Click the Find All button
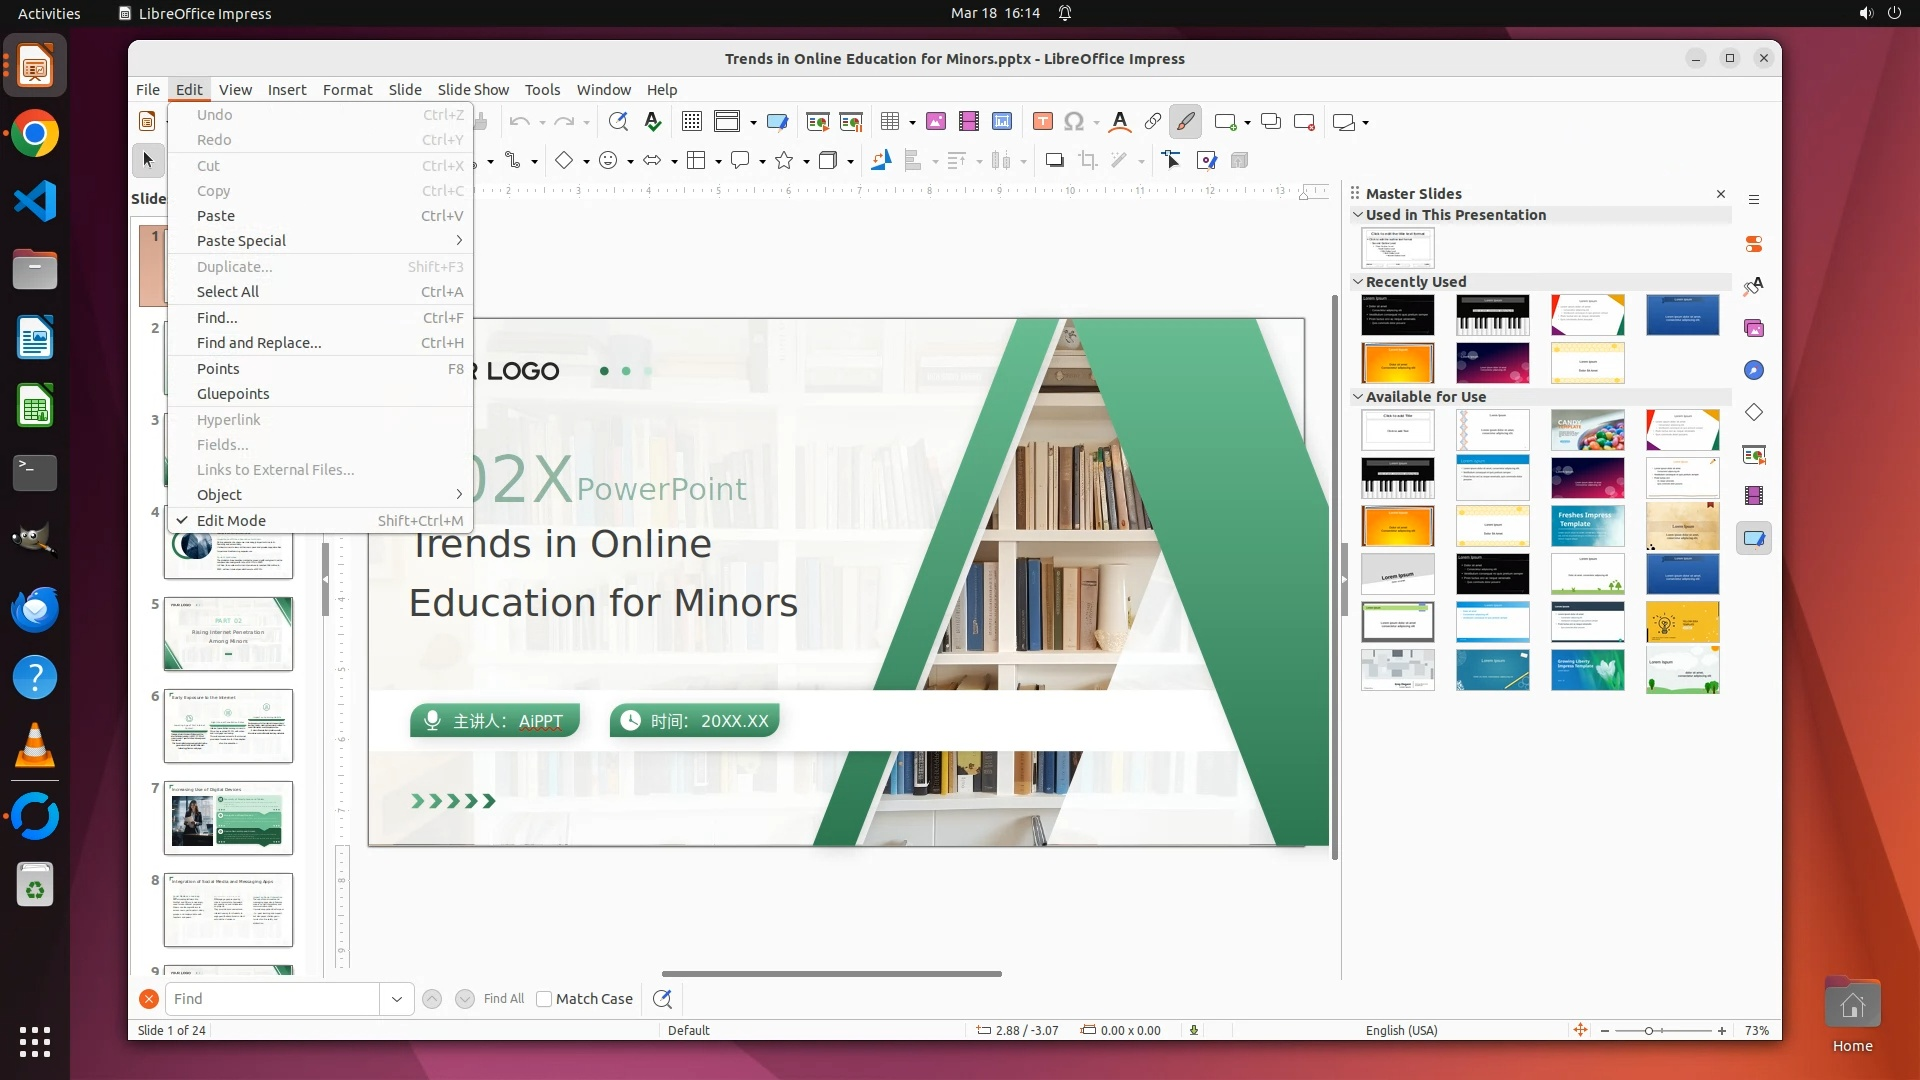 pyautogui.click(x=503, y=999)
